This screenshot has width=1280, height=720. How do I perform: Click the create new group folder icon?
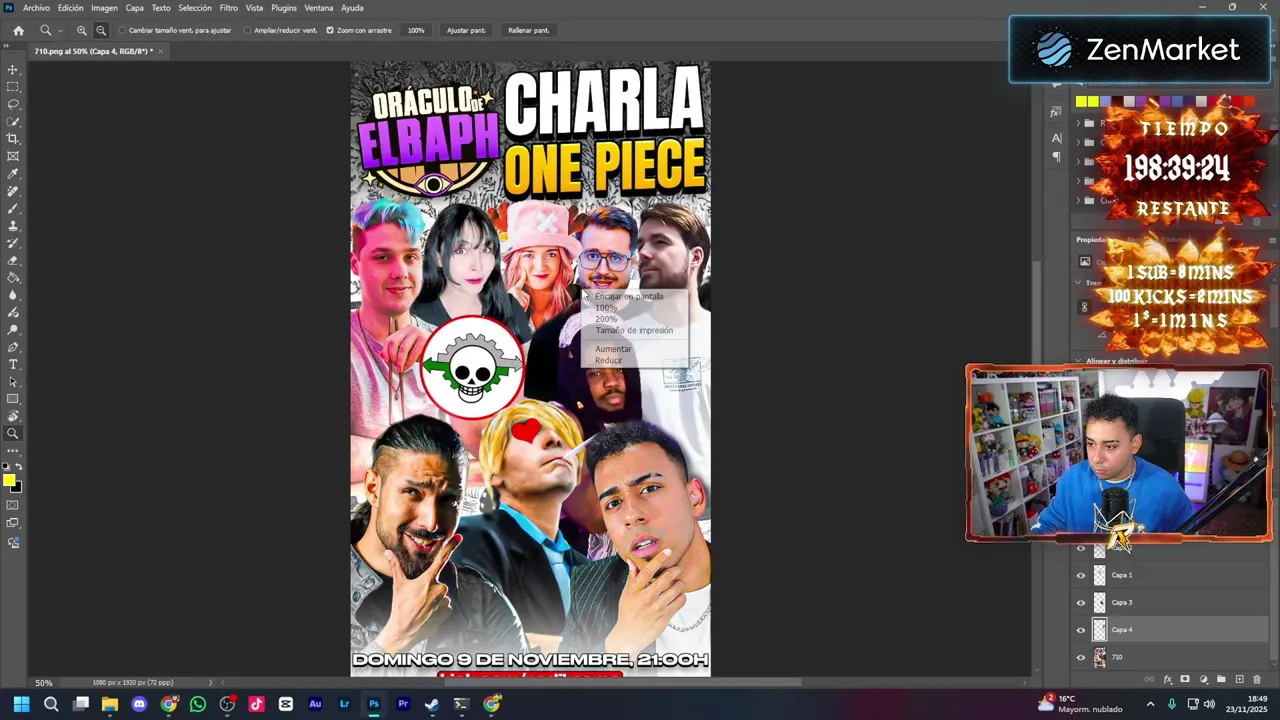[x=1221, y=680]
